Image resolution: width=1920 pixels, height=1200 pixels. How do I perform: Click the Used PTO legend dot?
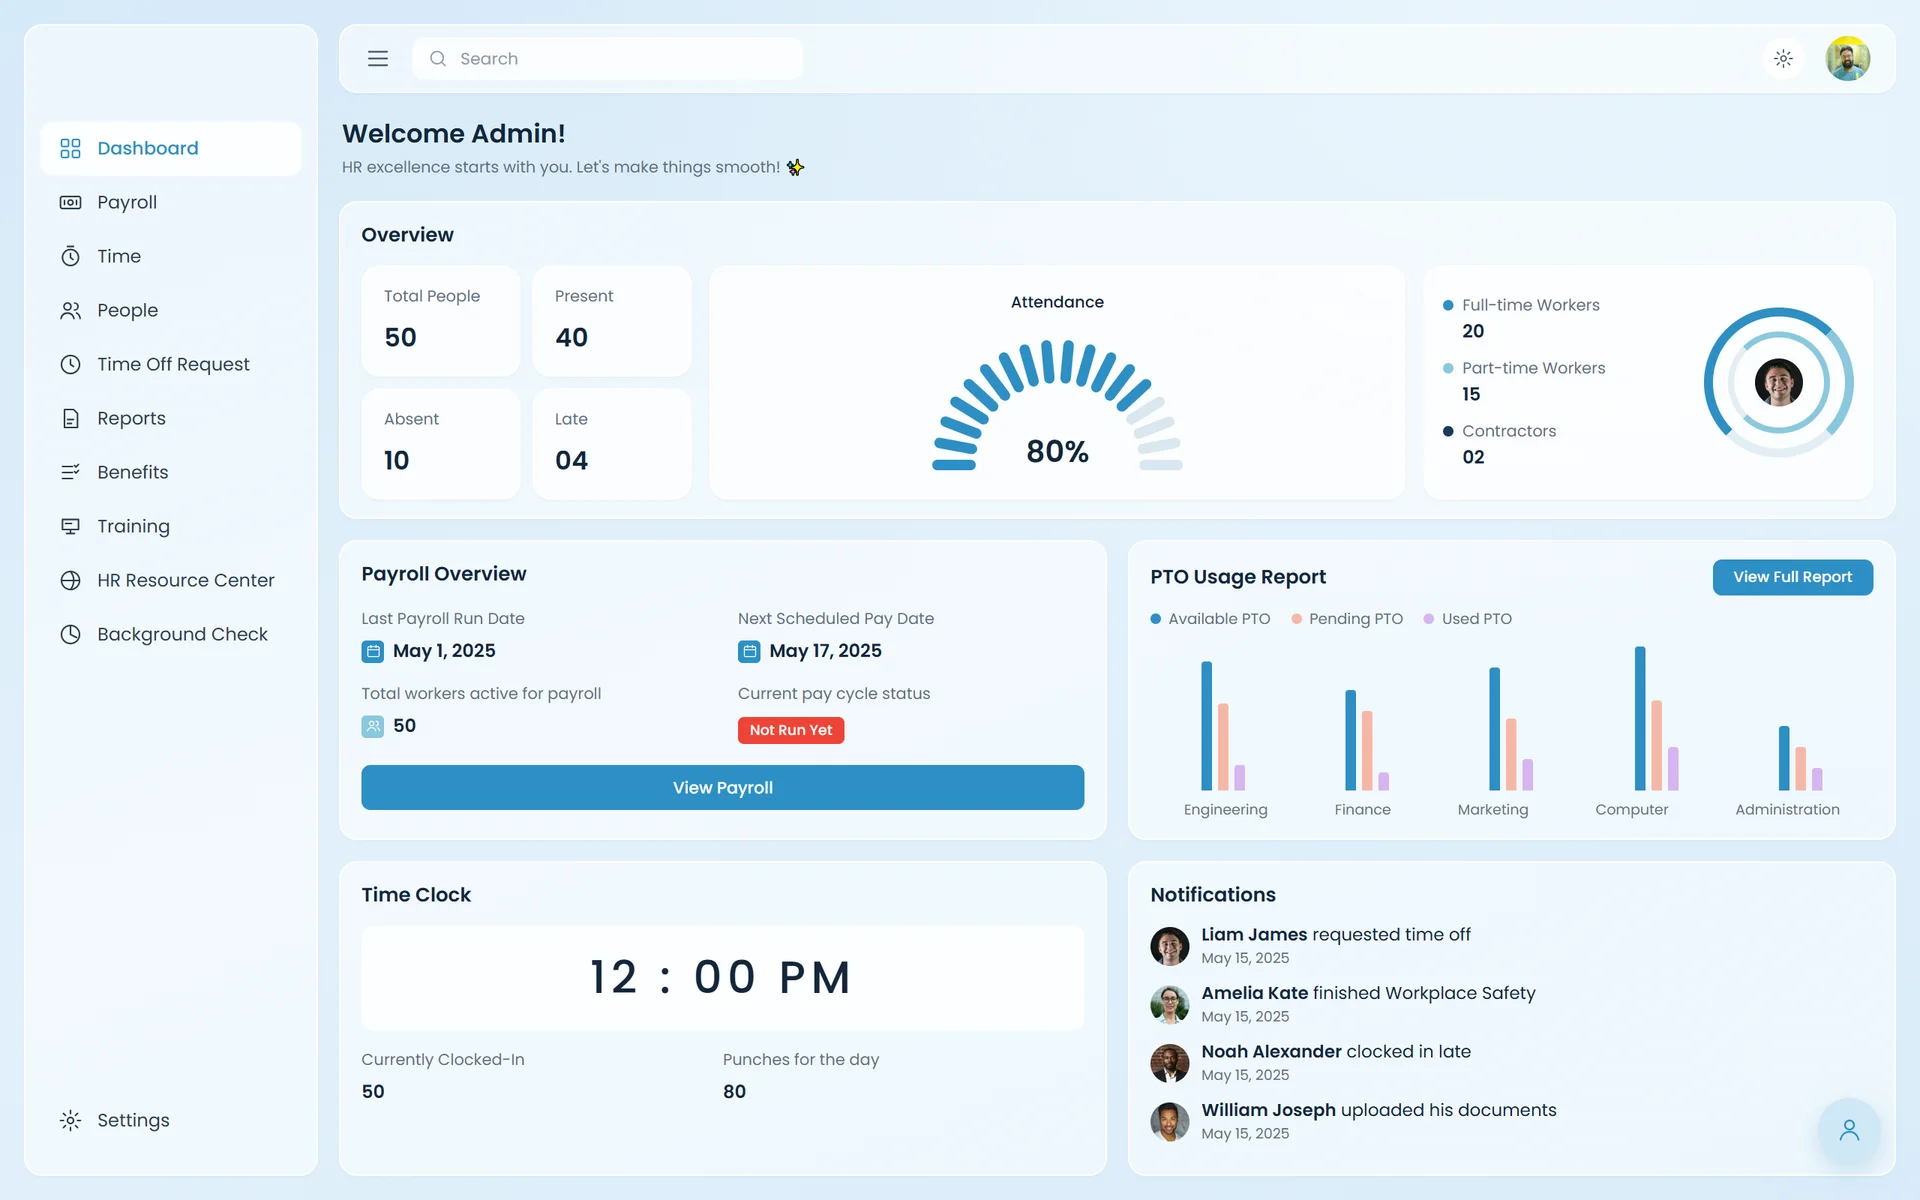[x=1428, y=619]
